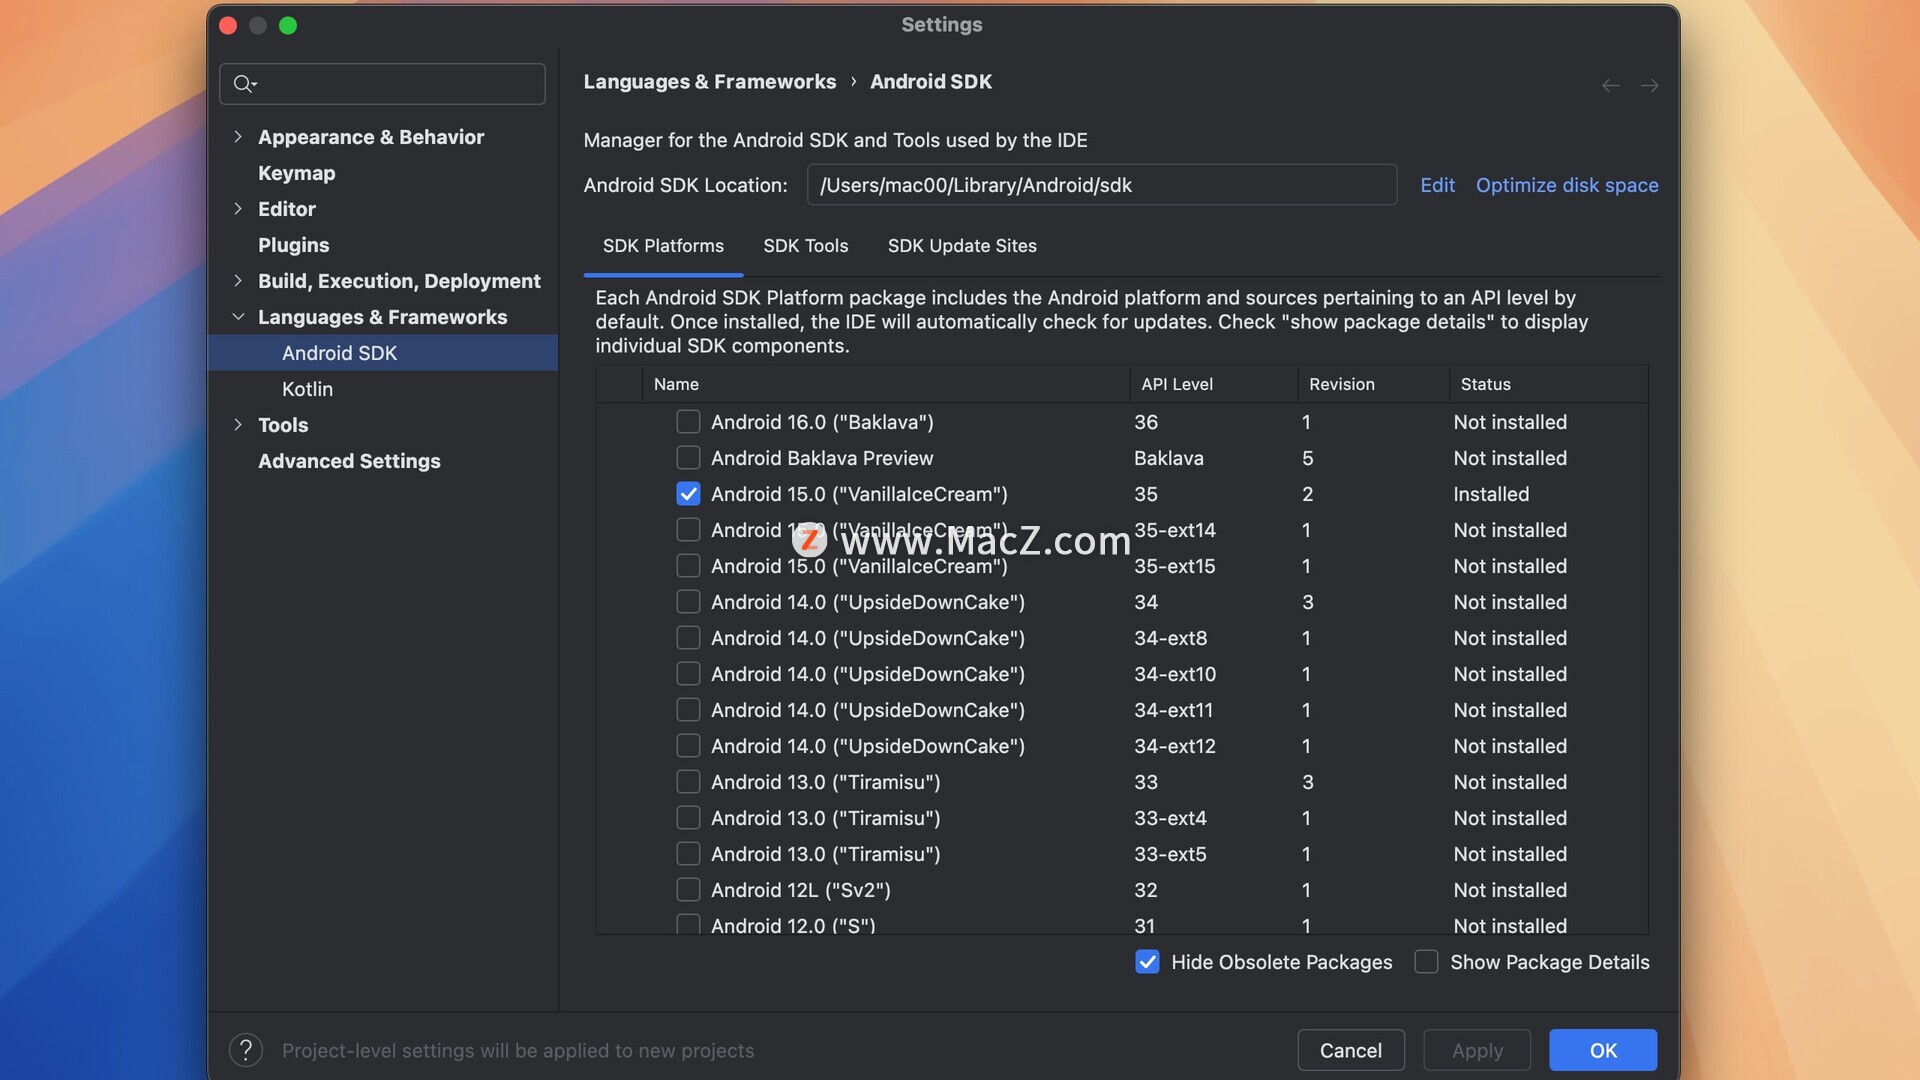Check Android 13.0 API 33 checkbox
1920x1080 pixels.
pos(688,782)
